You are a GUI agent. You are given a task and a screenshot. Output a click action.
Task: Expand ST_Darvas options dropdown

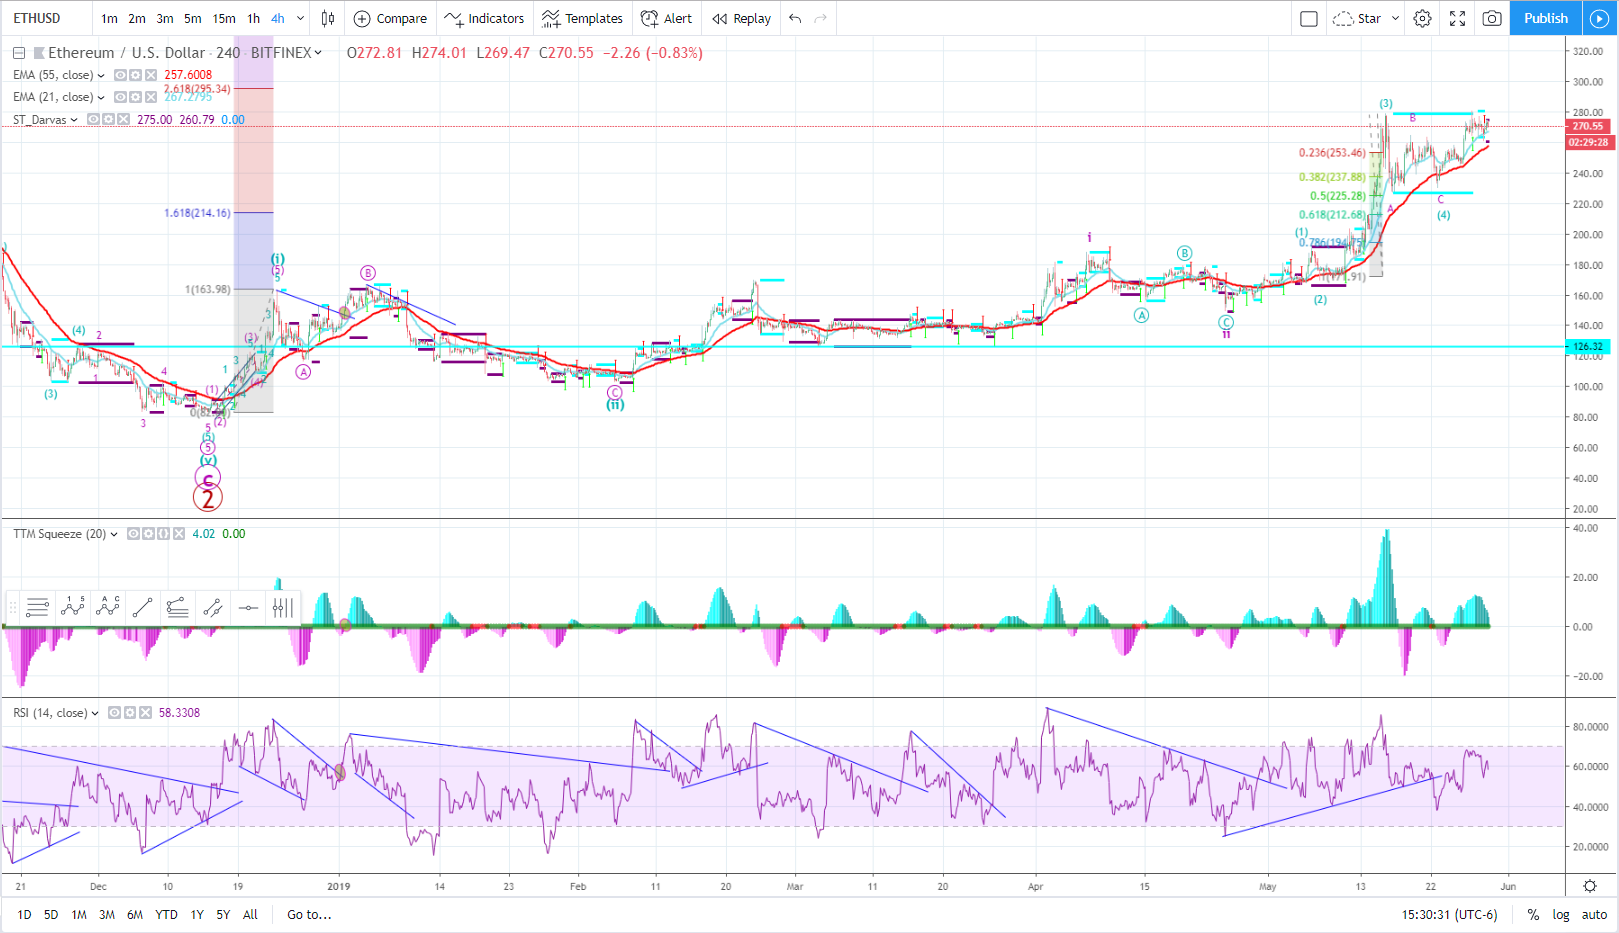(x=74, y=120)
